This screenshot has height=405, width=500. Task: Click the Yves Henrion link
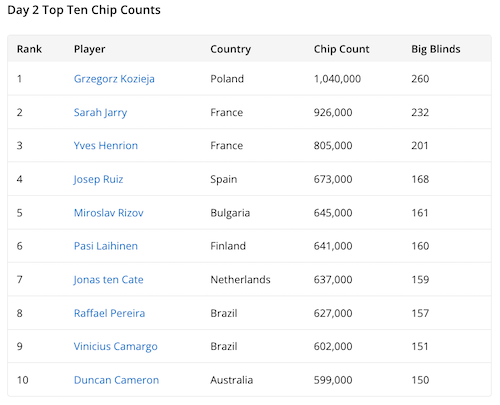(106, 146)
